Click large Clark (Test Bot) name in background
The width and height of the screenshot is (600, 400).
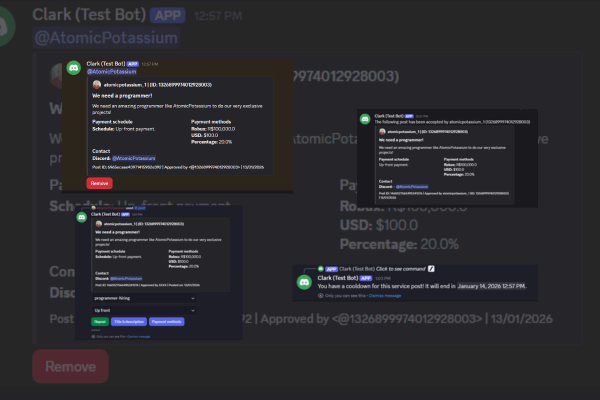pos(89,15)
